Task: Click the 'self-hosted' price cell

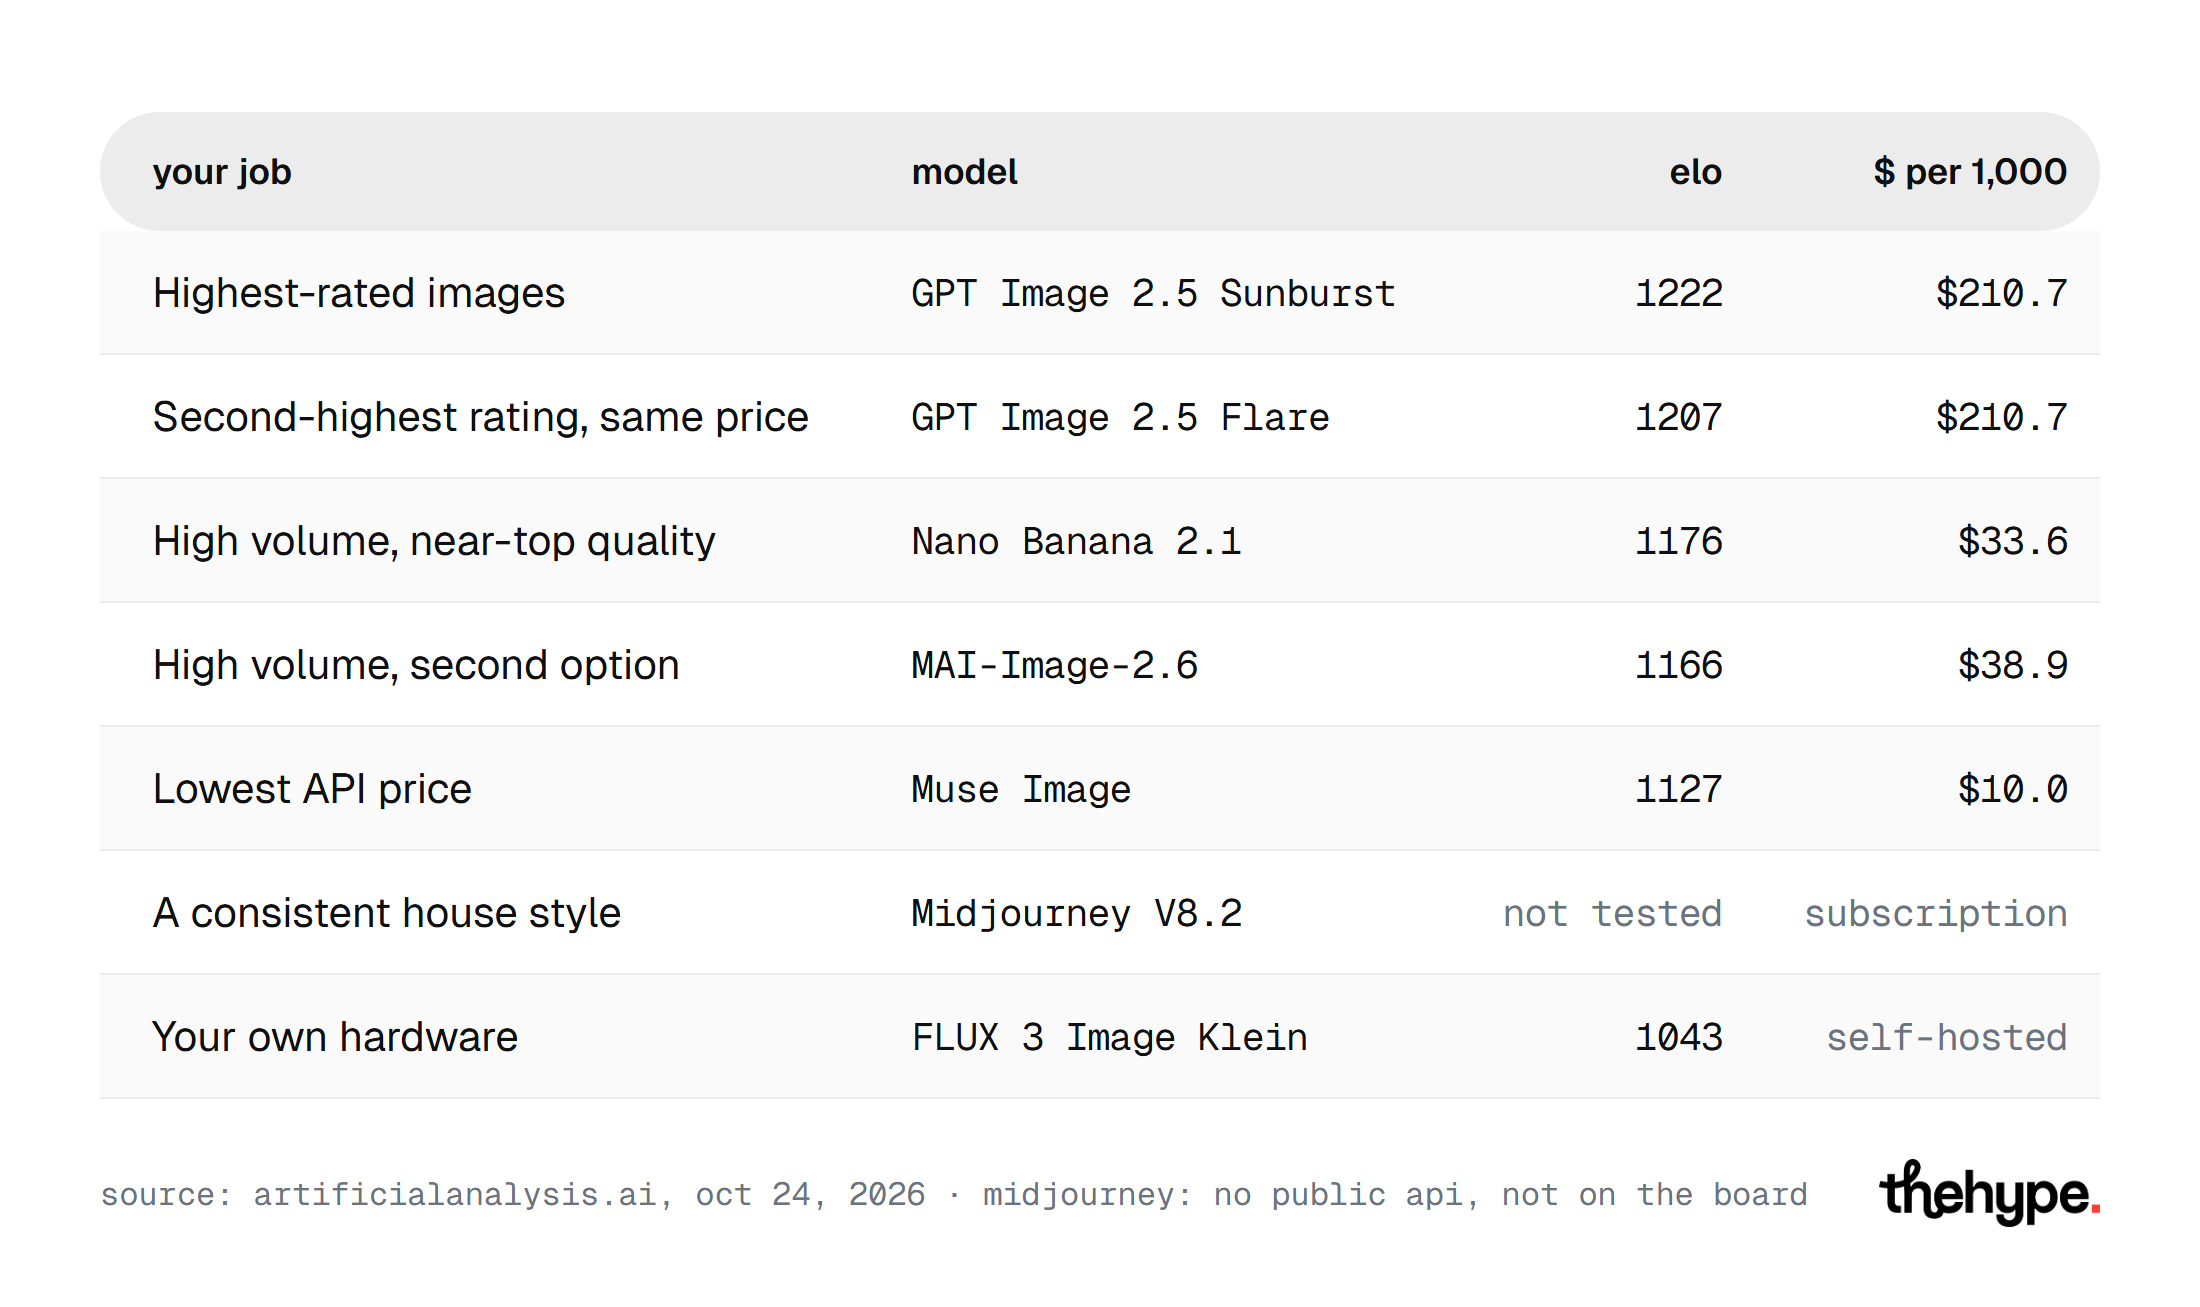Action: coord(1946,1037)
